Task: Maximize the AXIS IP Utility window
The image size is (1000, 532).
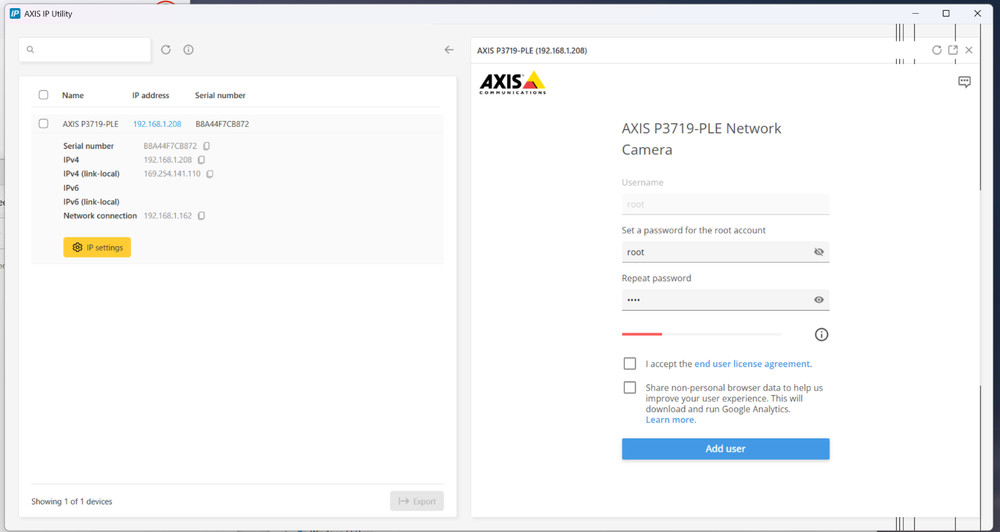Action: coord(946,13)
